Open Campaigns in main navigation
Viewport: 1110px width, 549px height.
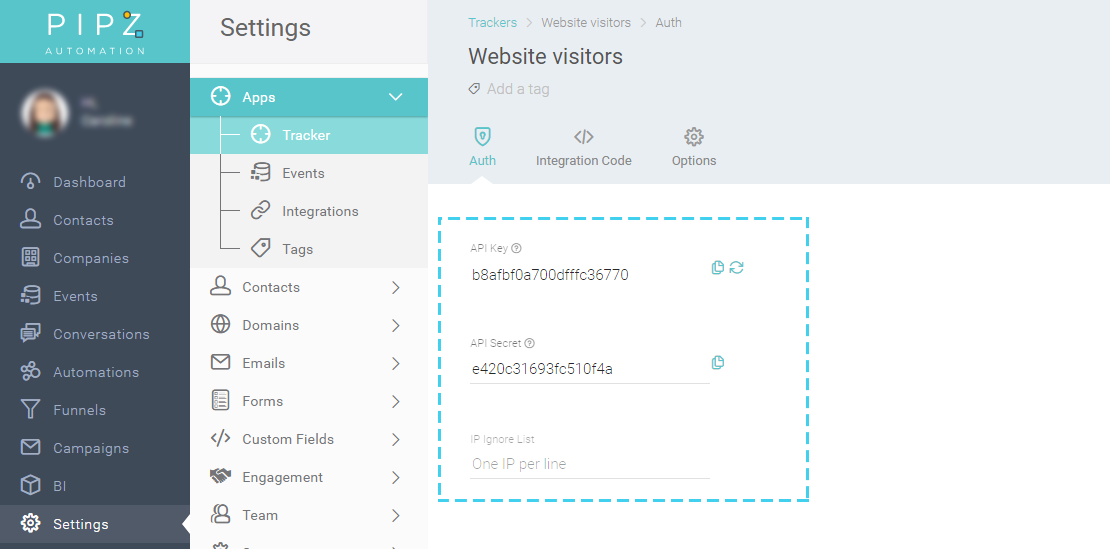coord(91,448)
